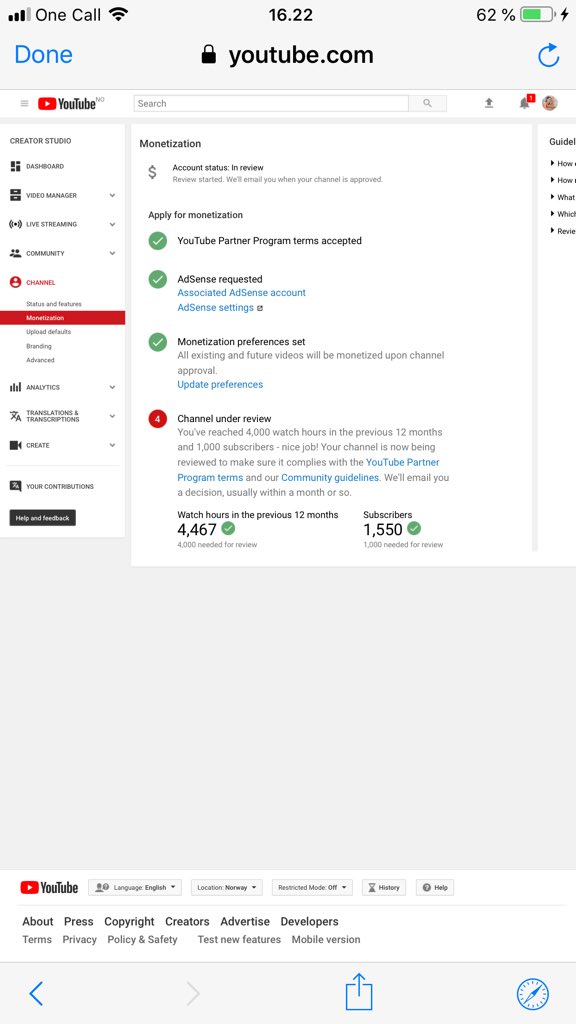
Task: Open the Location: Norway dropdown
Action: pos(227,888)
